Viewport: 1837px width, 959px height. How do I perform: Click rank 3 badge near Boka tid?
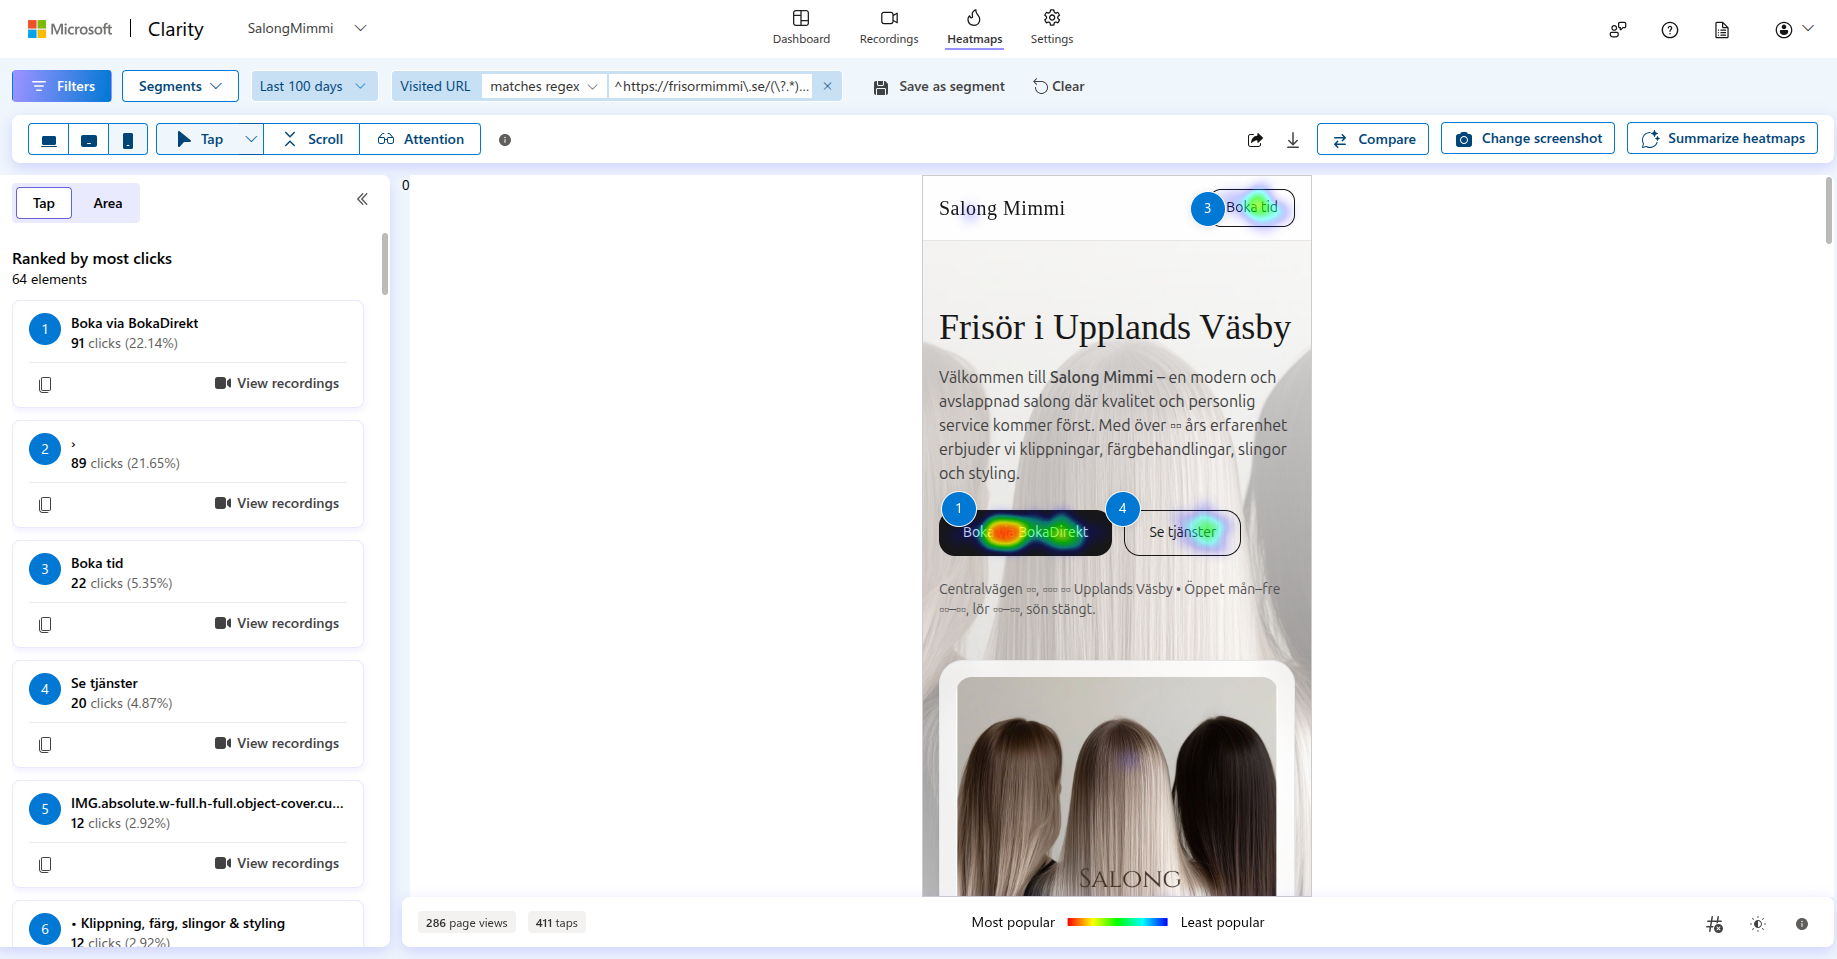point(1207,208)
